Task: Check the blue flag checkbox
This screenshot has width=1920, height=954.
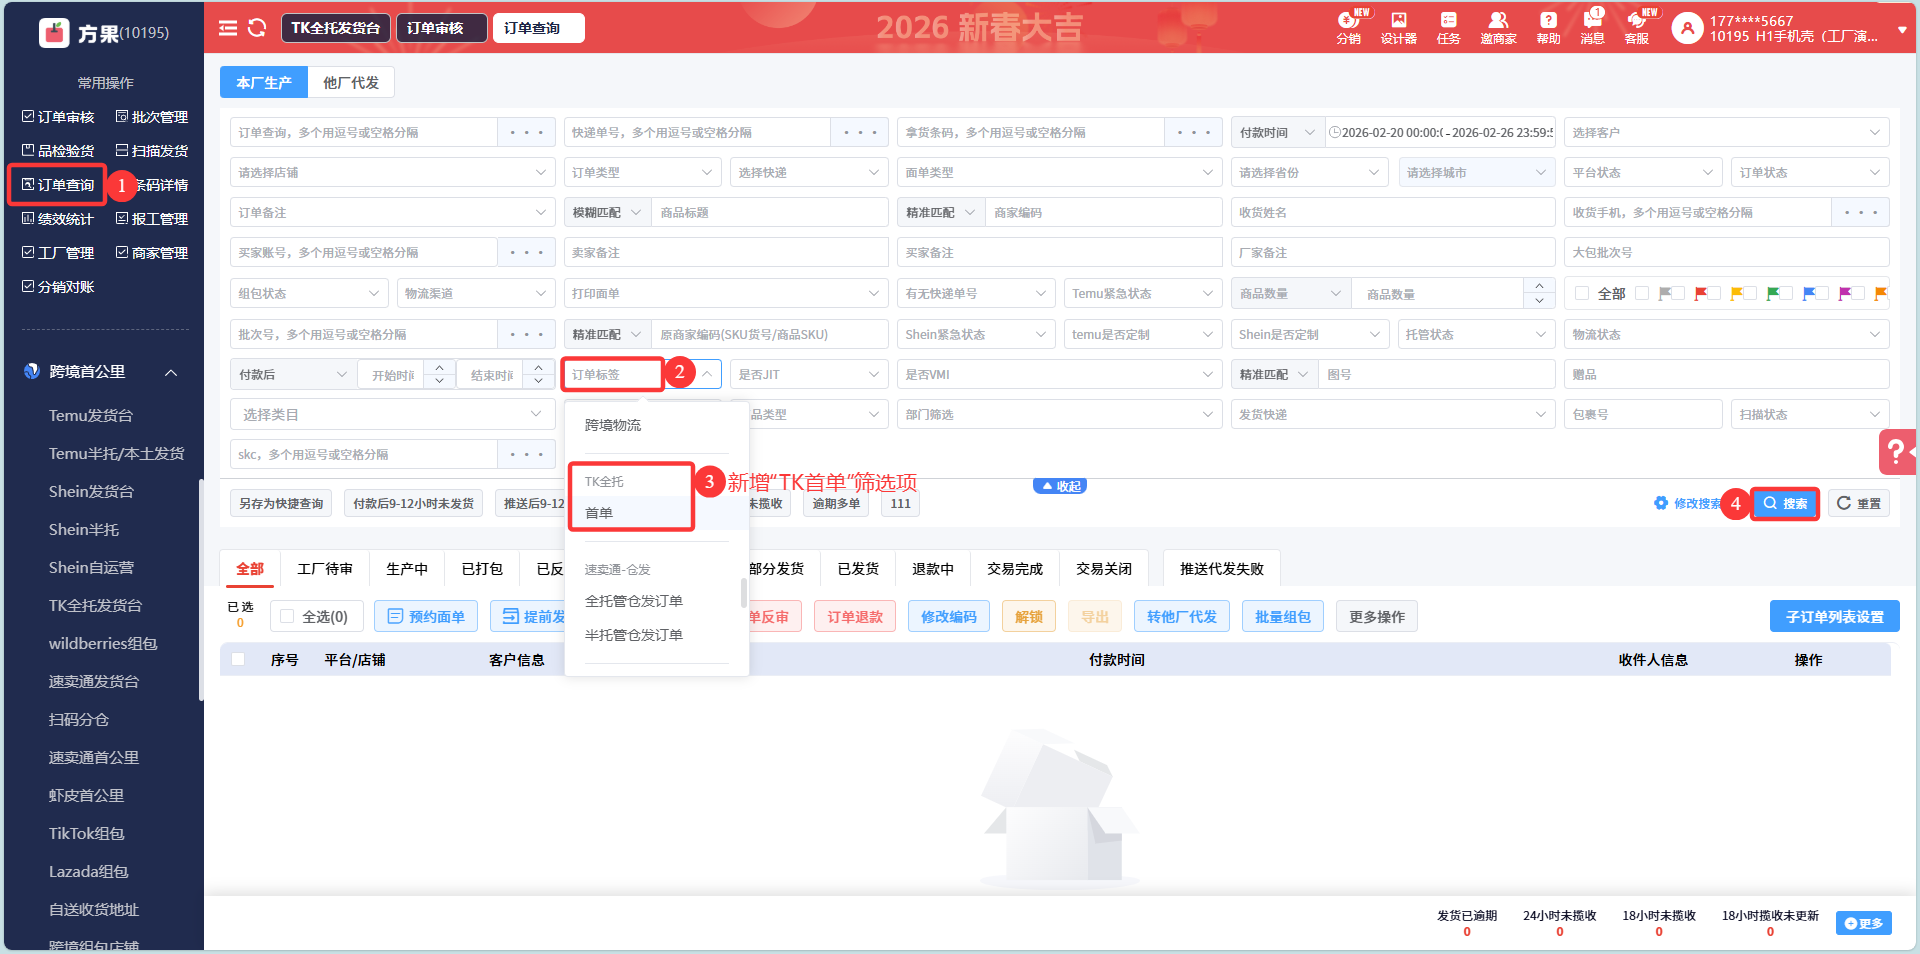Action: [1786, 293]
